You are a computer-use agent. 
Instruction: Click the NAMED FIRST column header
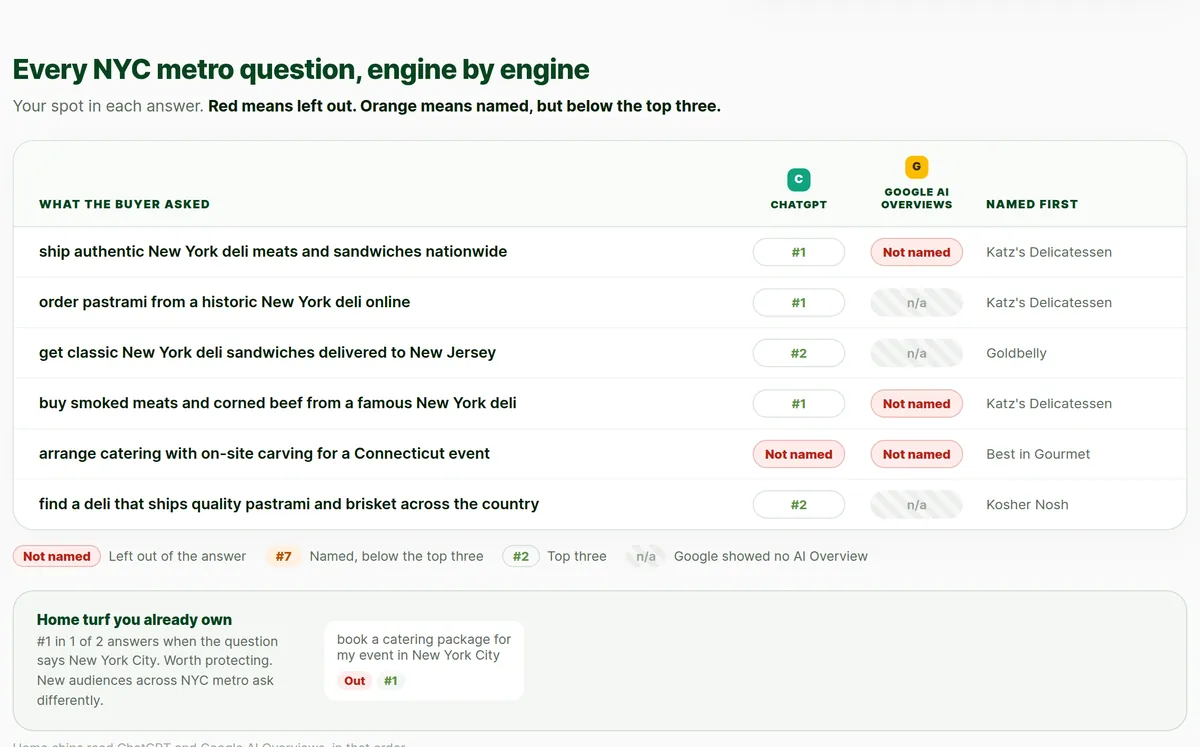click(x=1032, y=204)
